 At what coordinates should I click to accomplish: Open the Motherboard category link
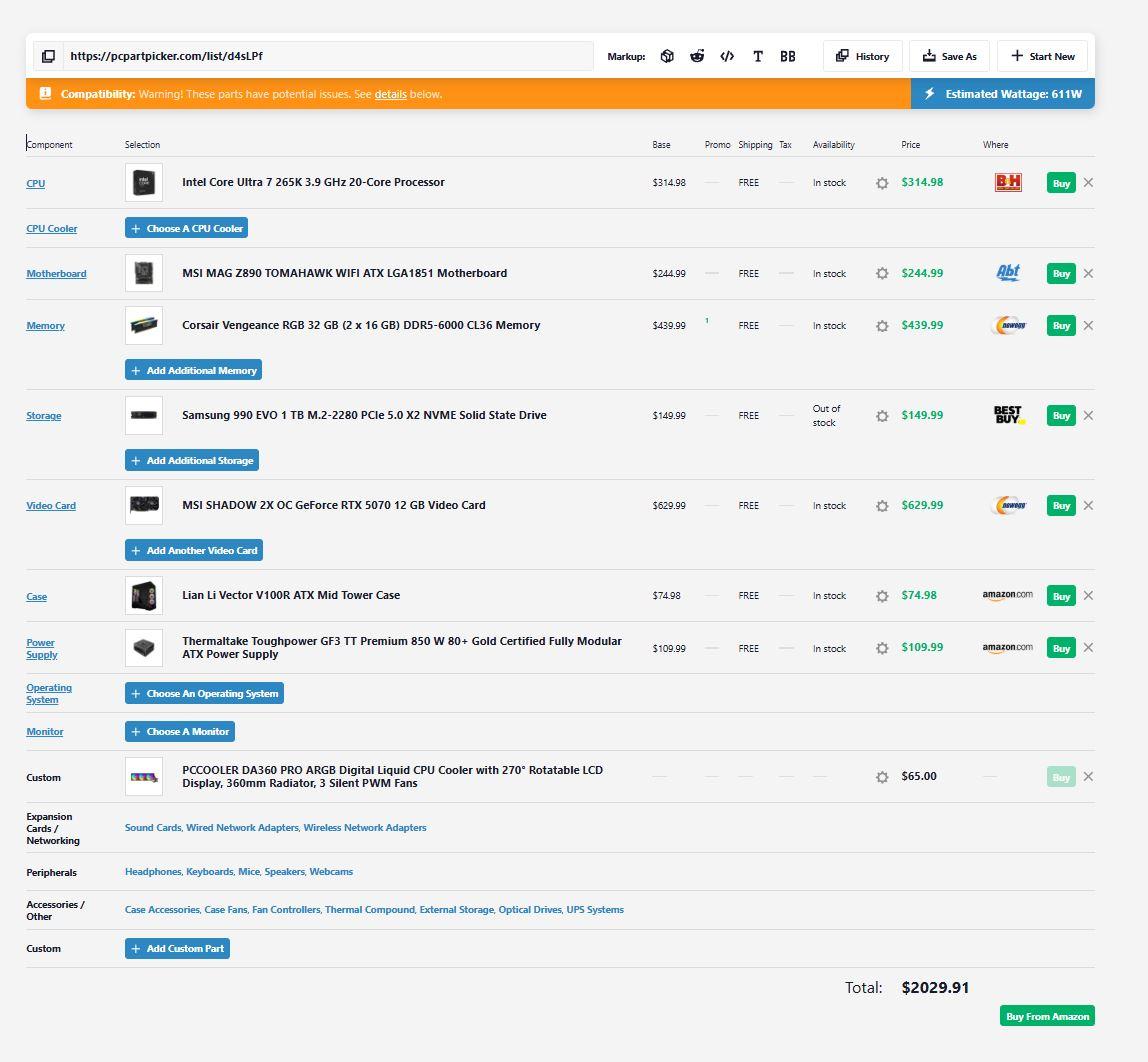click(x=56, y=274)
